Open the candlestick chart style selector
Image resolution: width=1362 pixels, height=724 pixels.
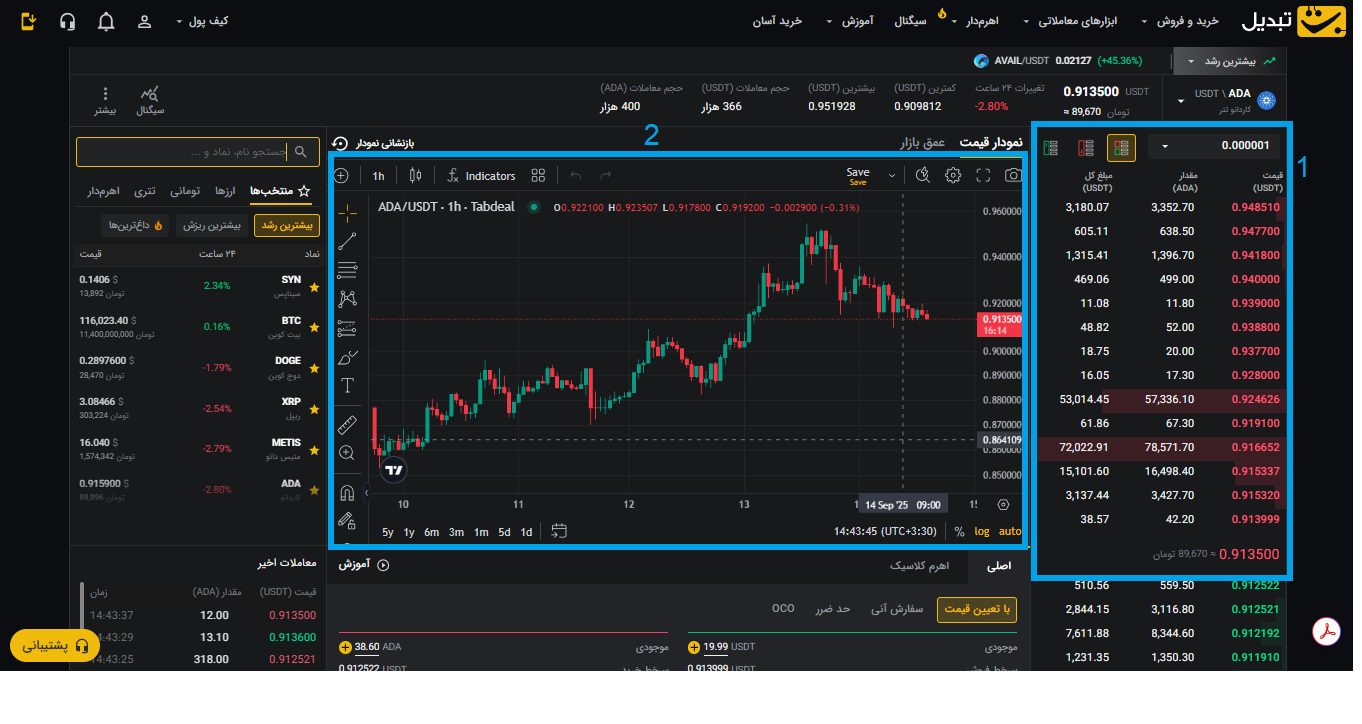point(415,176)
